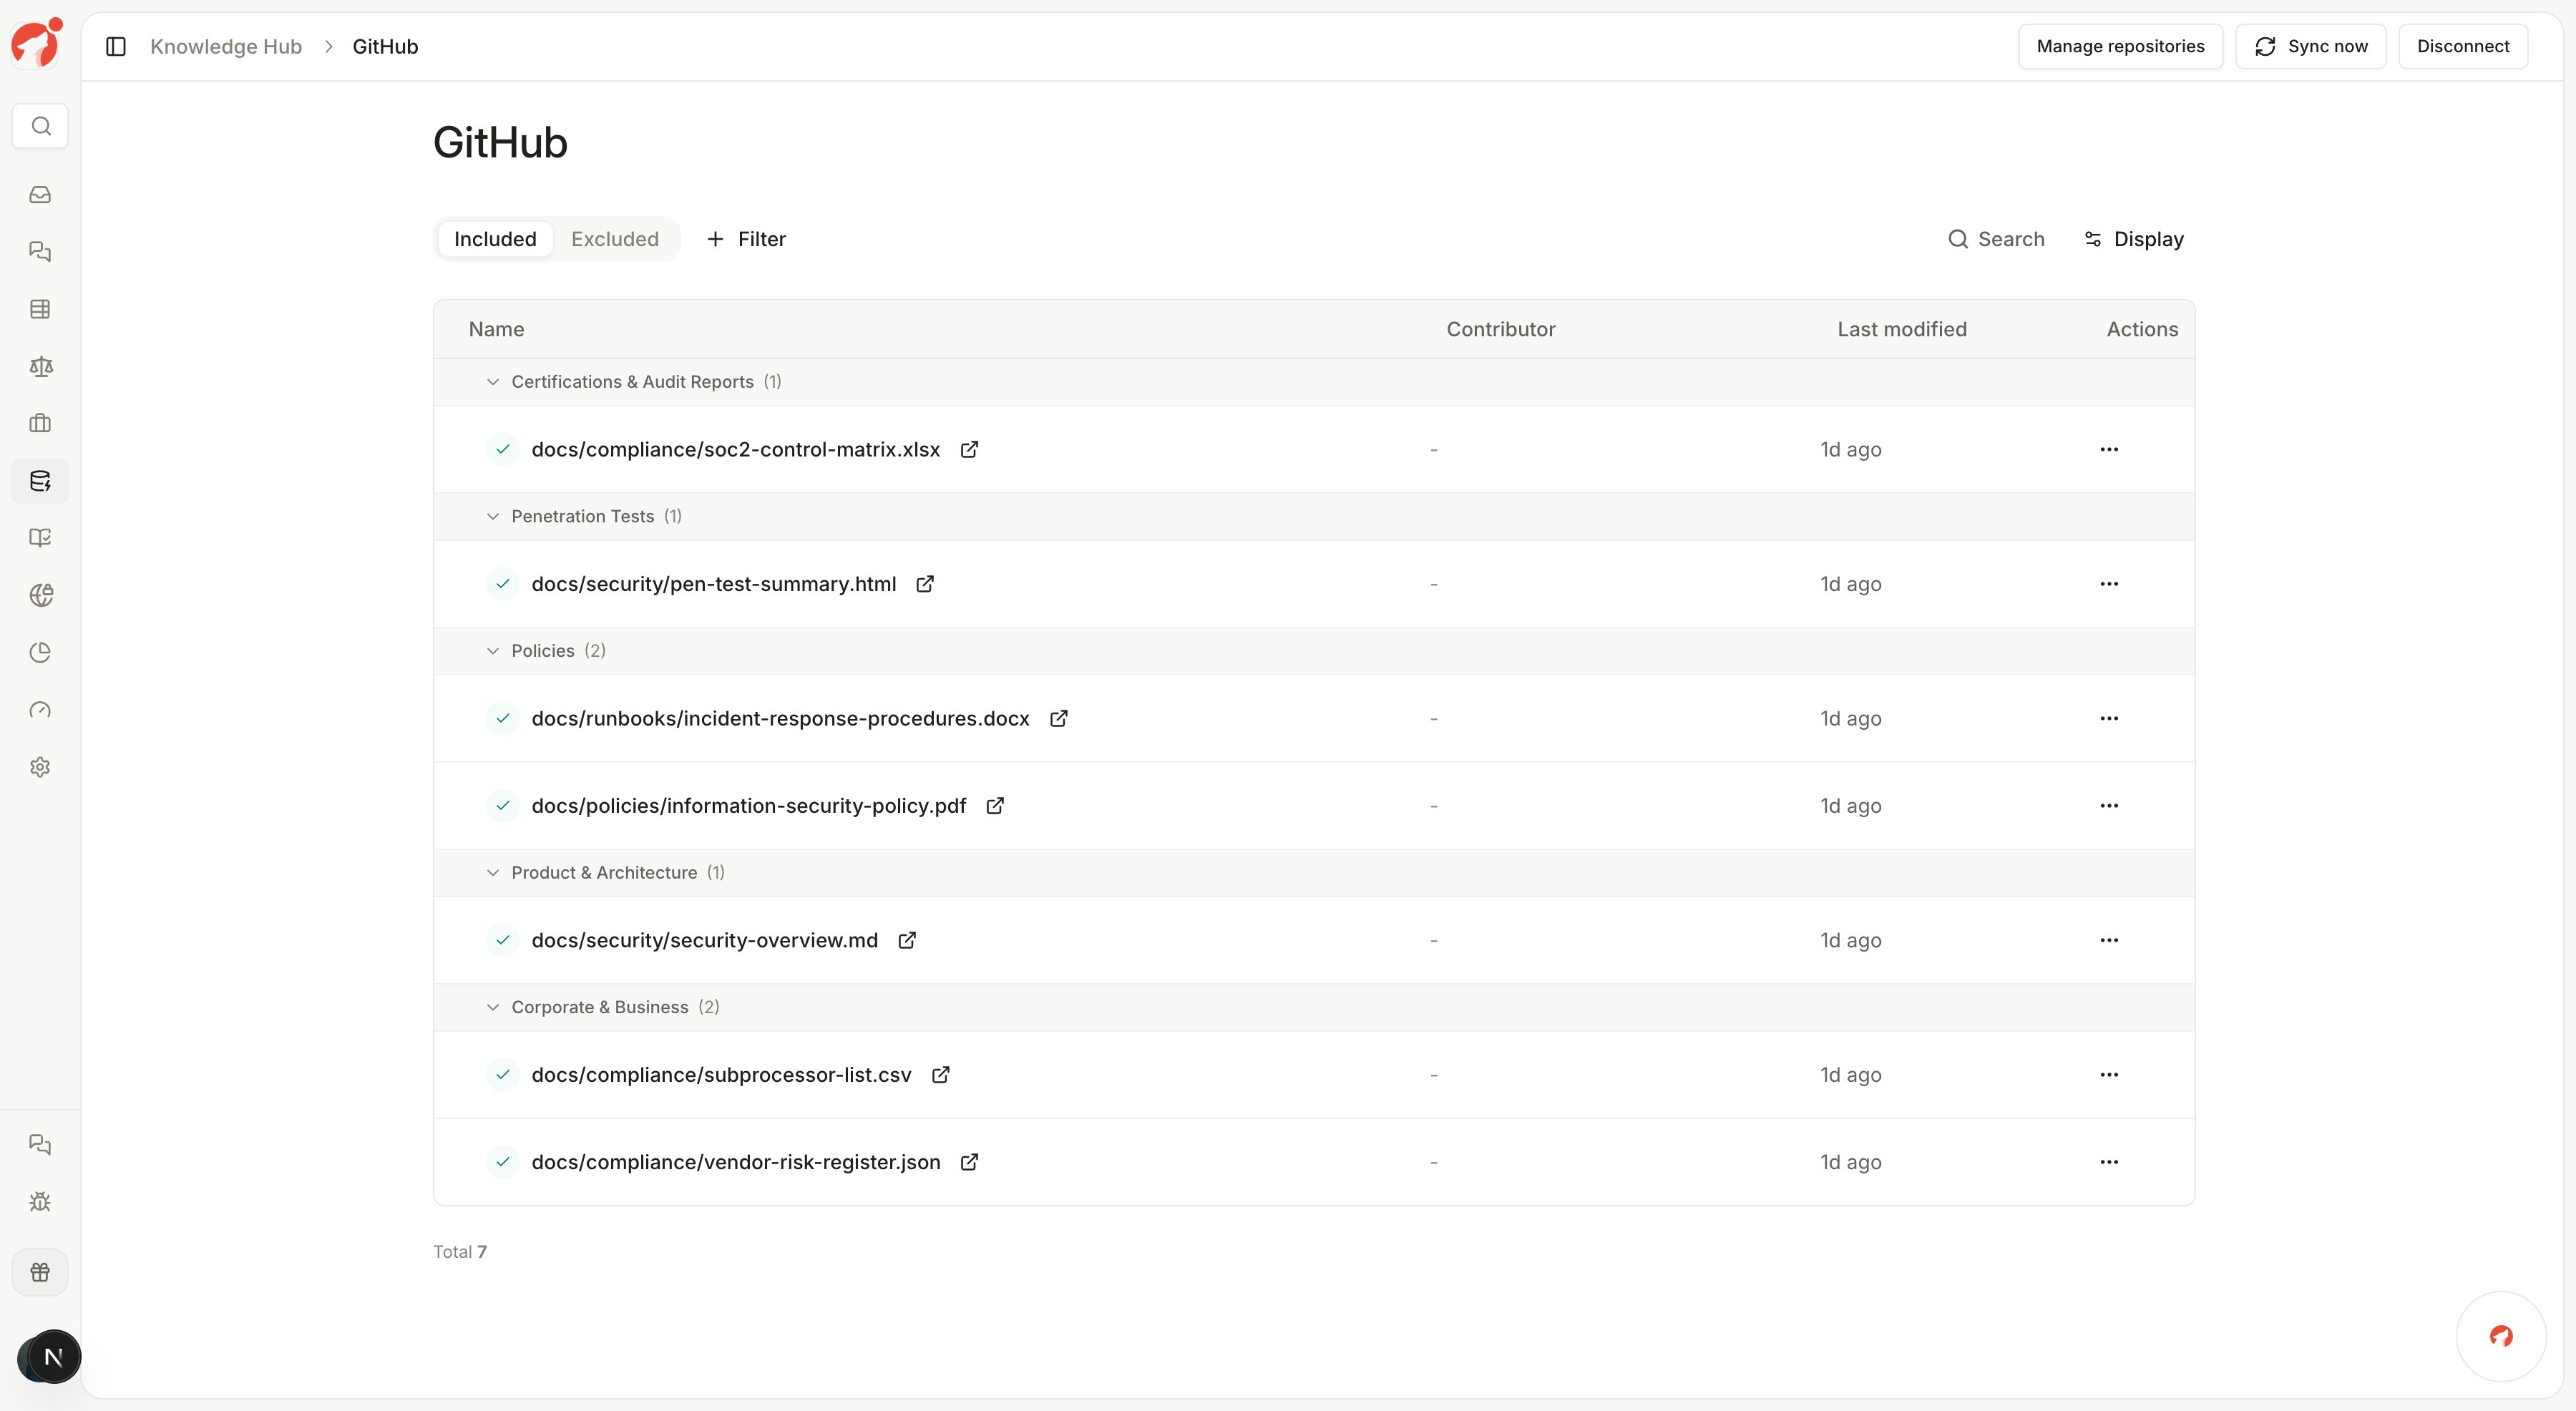The height and width of the screenshot is (1411, 2576).
Task: Switch to the Included tab
Action: point(495,239)
